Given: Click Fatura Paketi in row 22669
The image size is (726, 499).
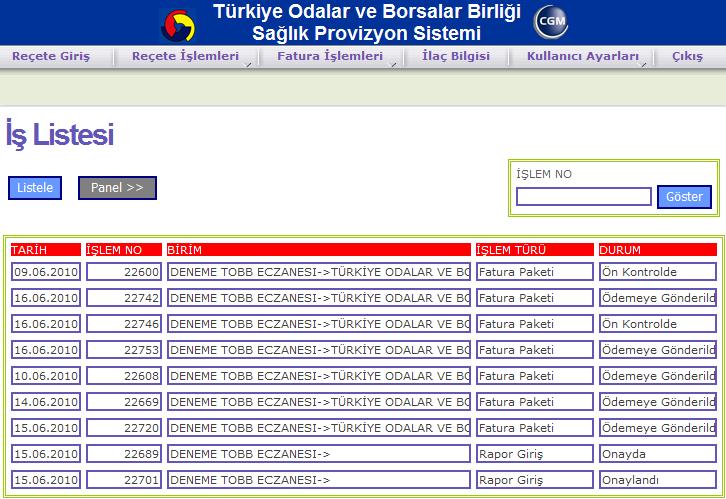Looking at the screenshot, I should (x=535, y=401).
